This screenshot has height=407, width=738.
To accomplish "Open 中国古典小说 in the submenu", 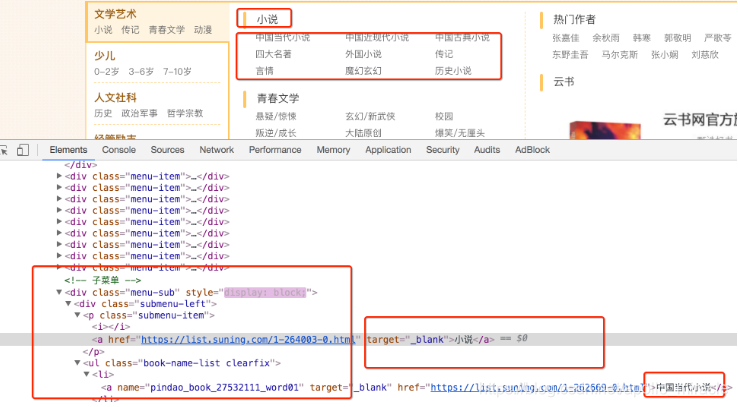I will tap(462, 37).
